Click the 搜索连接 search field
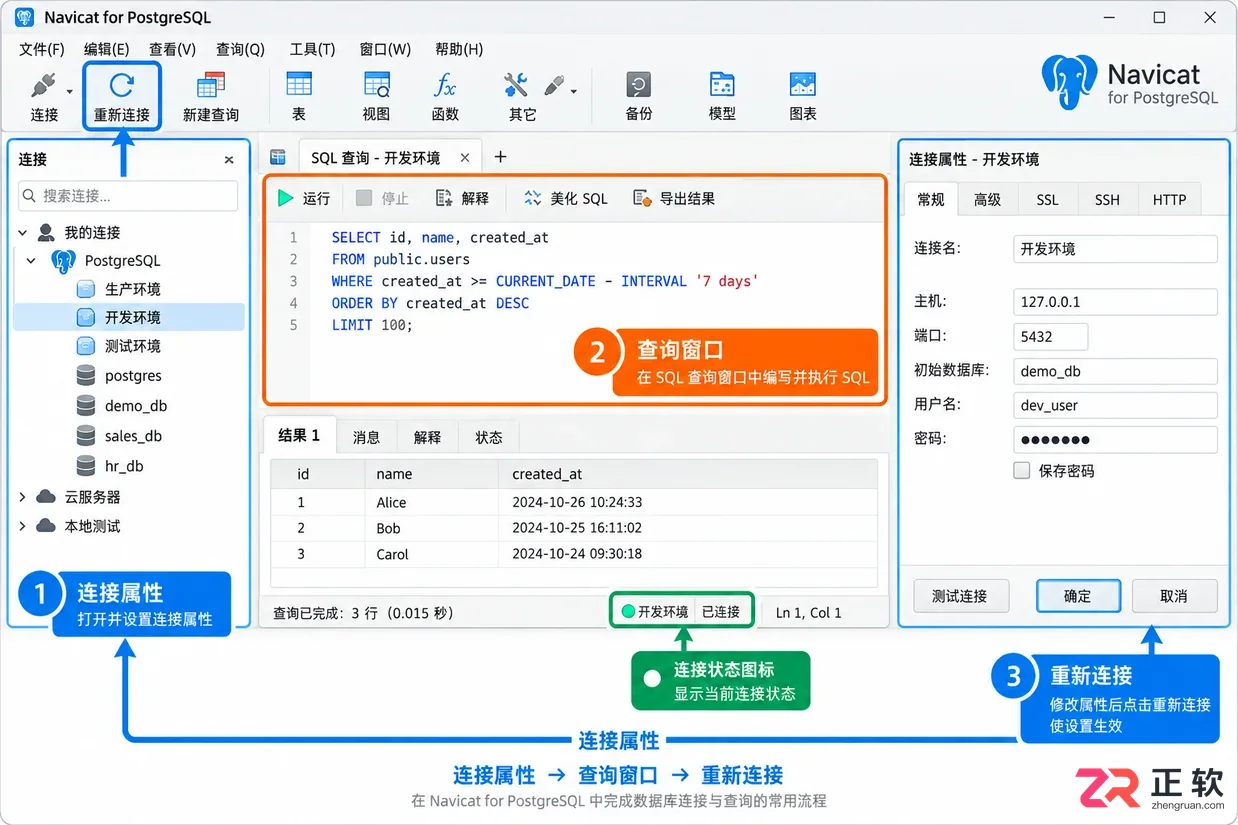Screen dimensions: 1238x825 pos(127,196)
